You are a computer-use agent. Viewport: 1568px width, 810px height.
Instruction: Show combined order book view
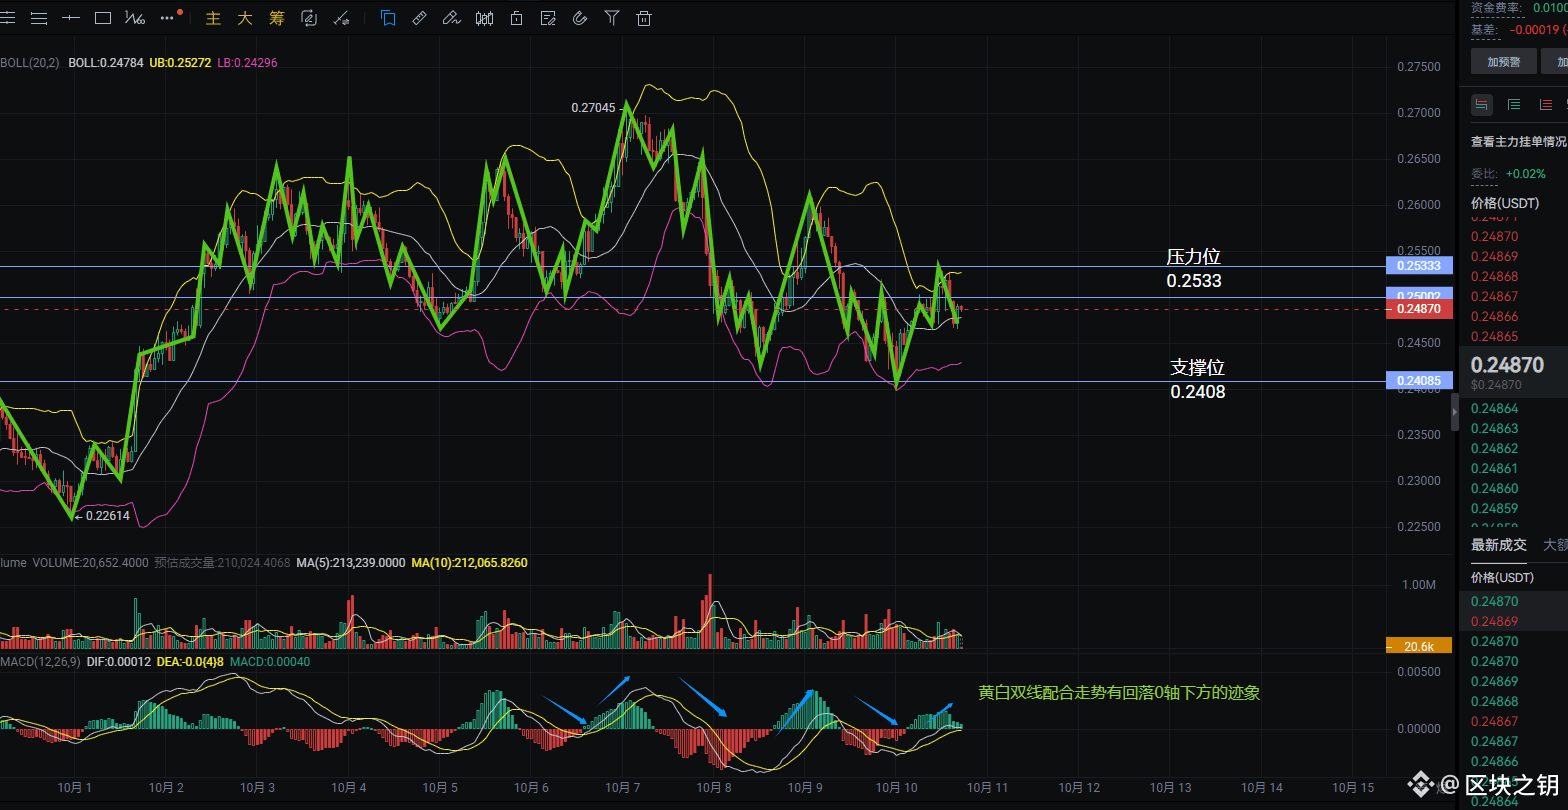coord(1481,104)
